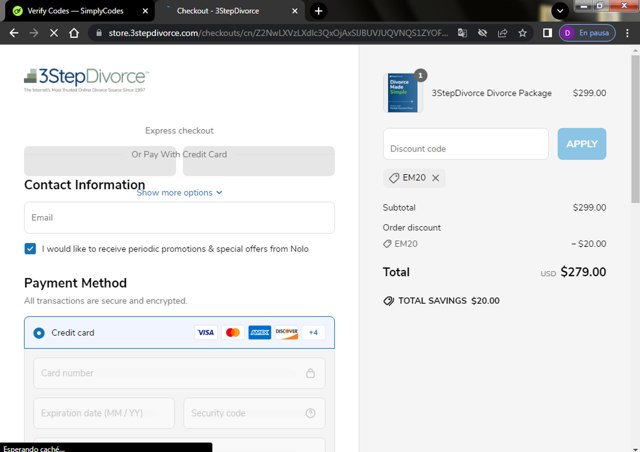Click the Mastercard icon

point(233,332)
